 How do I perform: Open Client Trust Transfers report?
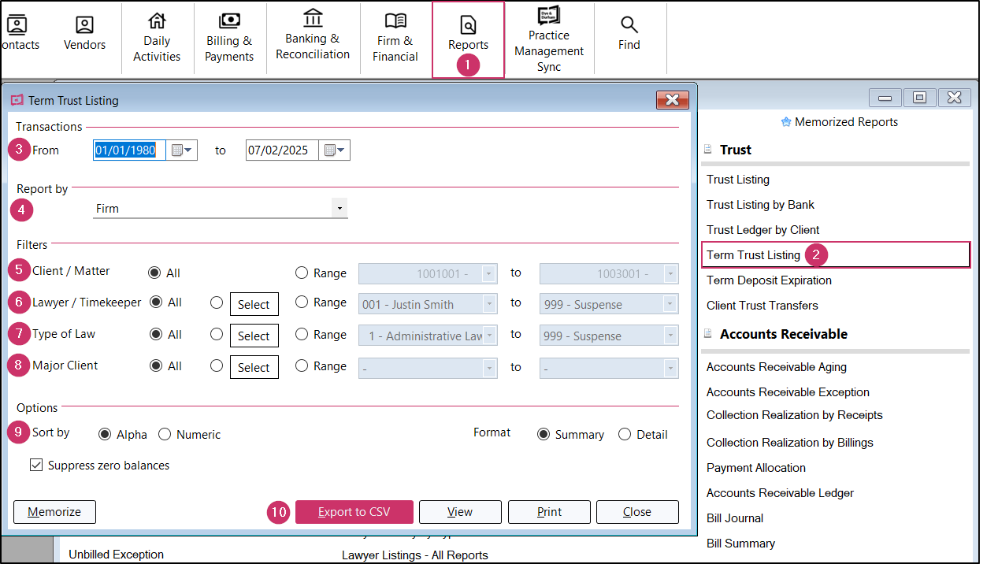pos(762,305)
